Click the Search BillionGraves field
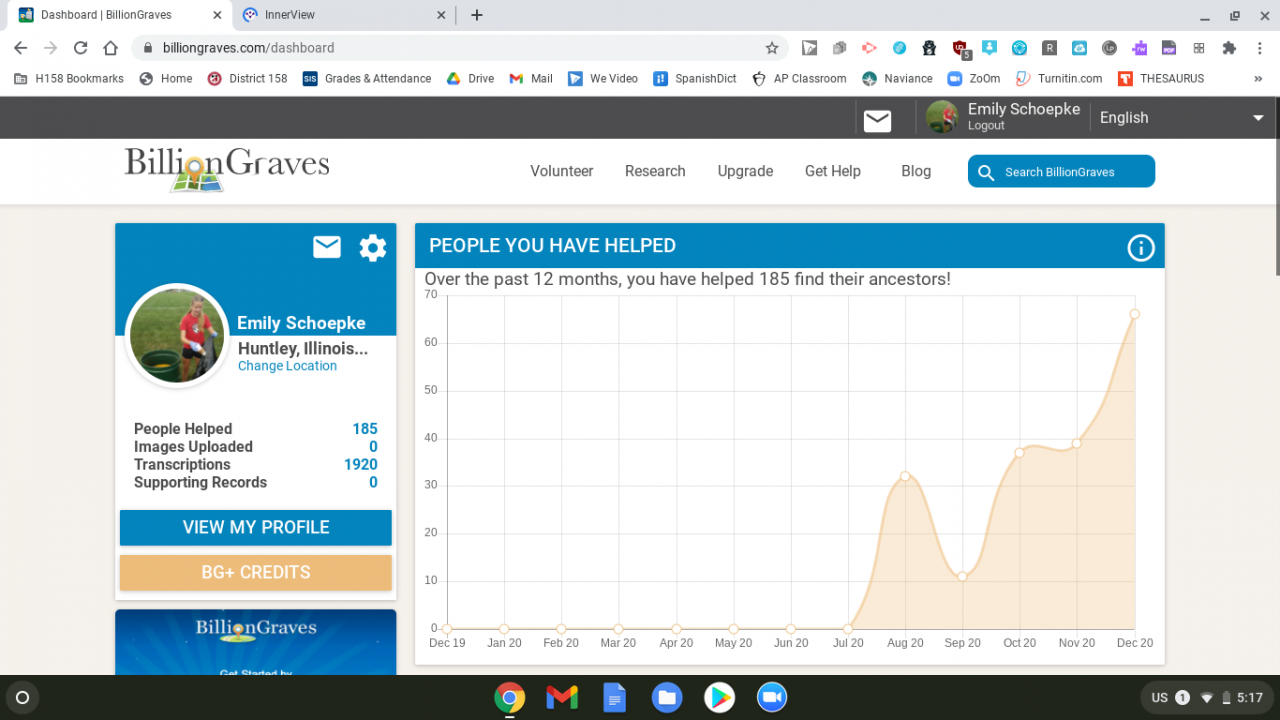The height and width of the screenshot is (720, 1280). (x=1061, y=171)
